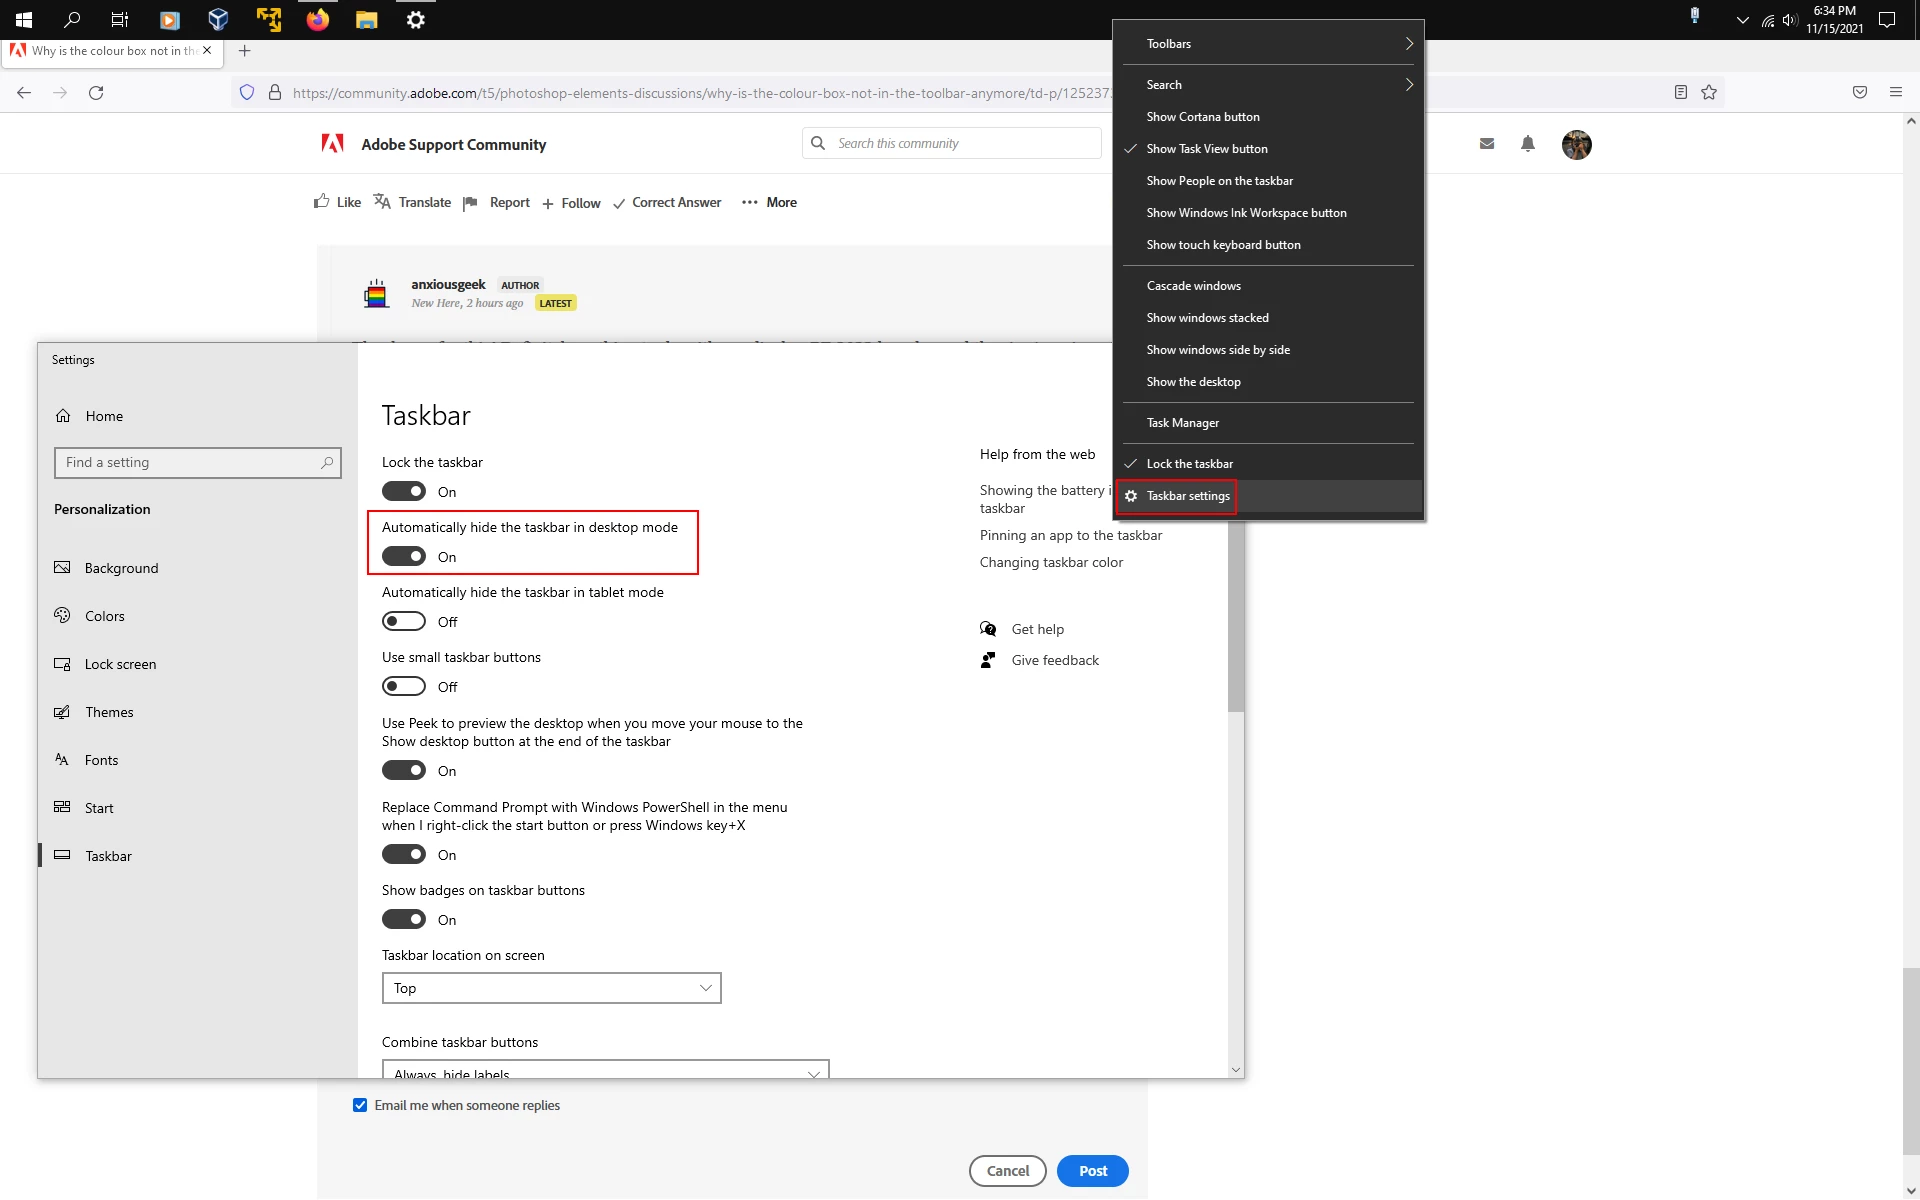
Task: Click the user profile avatar
Action: click(1576, 145)
